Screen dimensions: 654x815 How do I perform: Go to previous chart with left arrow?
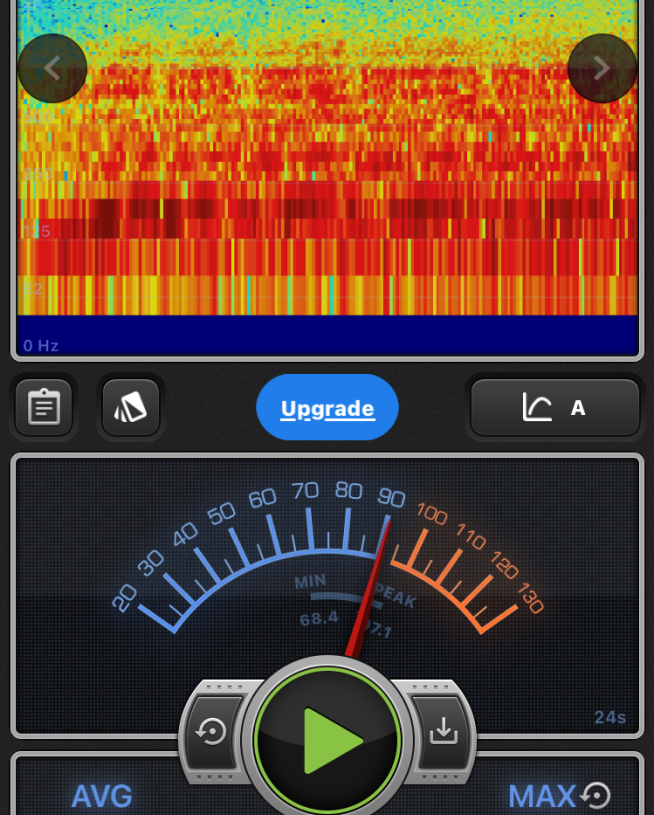click(x=52, y=68)
